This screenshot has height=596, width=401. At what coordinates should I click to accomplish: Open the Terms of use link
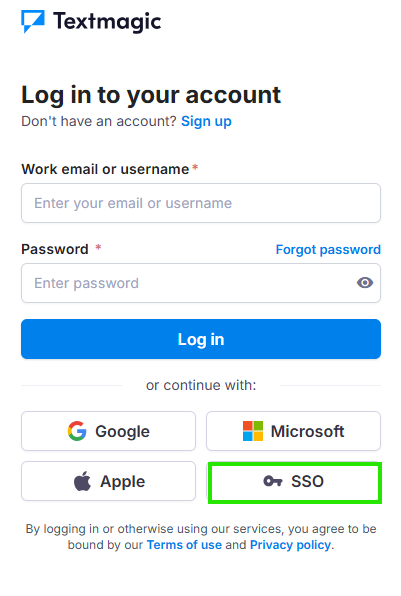pos(184,545)
